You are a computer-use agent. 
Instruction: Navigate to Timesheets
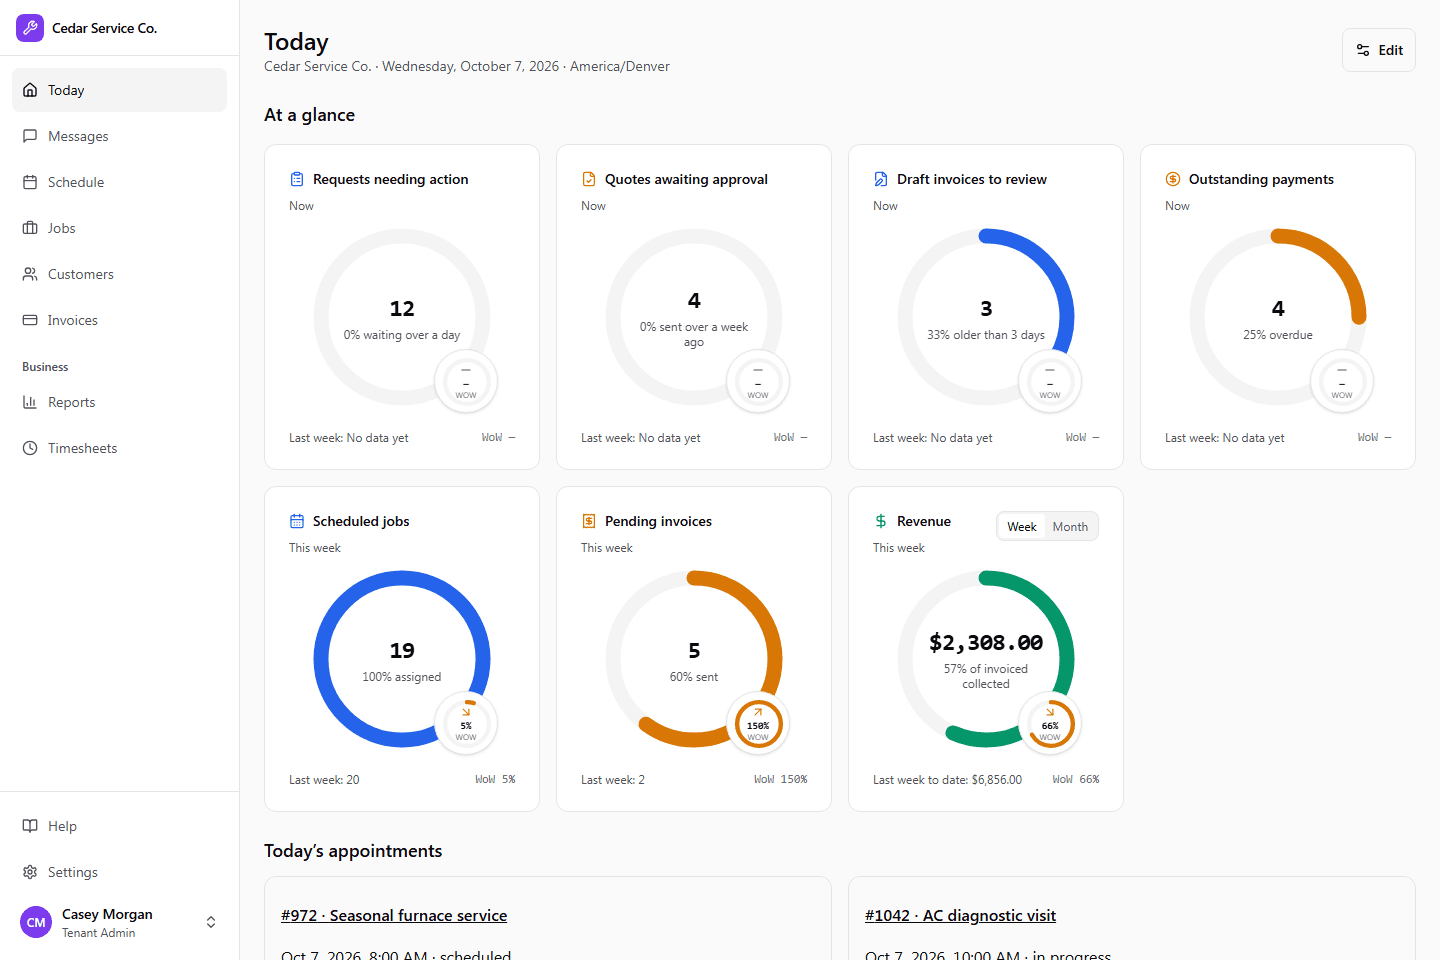point(119,448)
